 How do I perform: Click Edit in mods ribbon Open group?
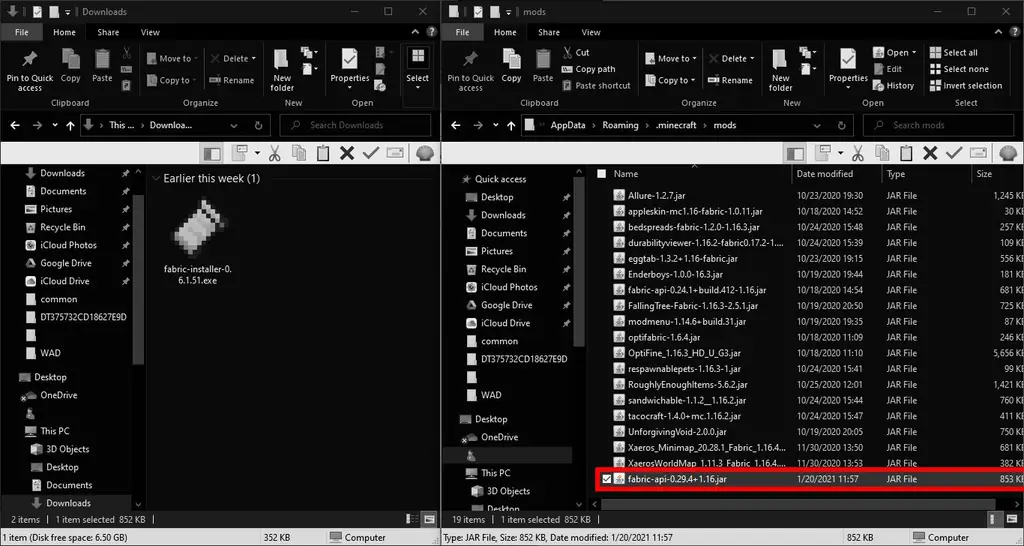pos(888,69)
